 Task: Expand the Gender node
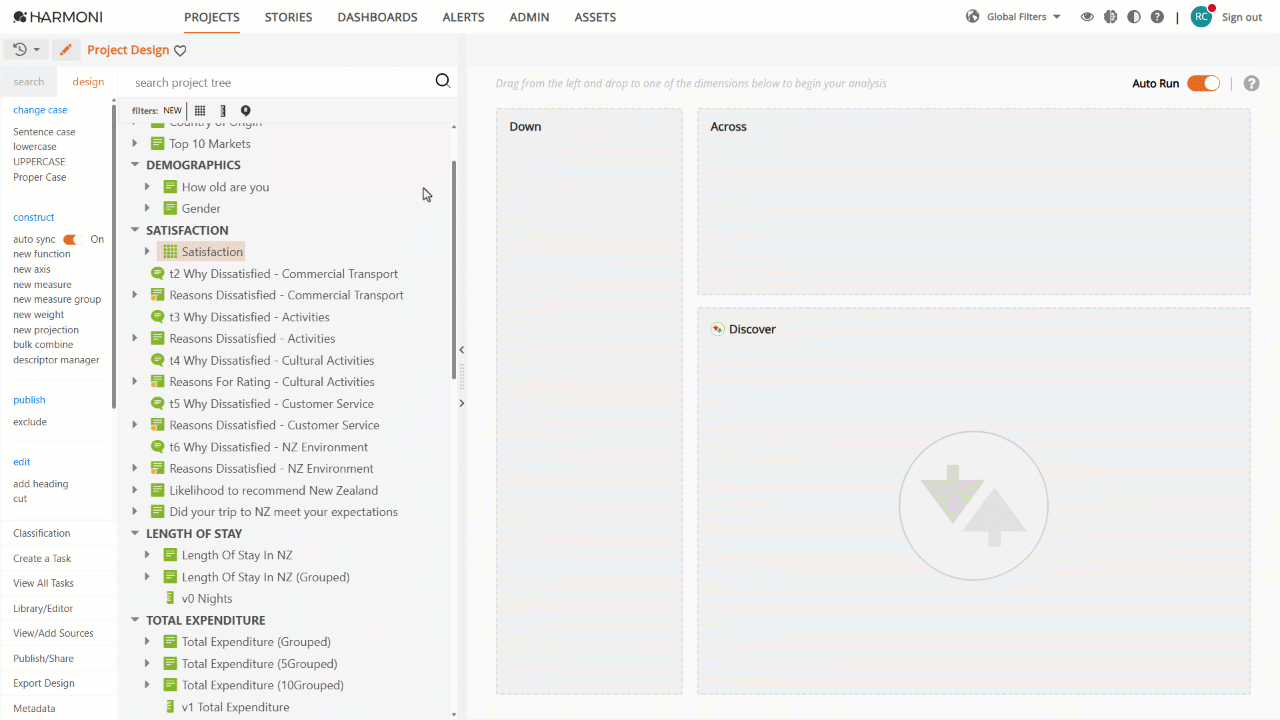[147, 208]
